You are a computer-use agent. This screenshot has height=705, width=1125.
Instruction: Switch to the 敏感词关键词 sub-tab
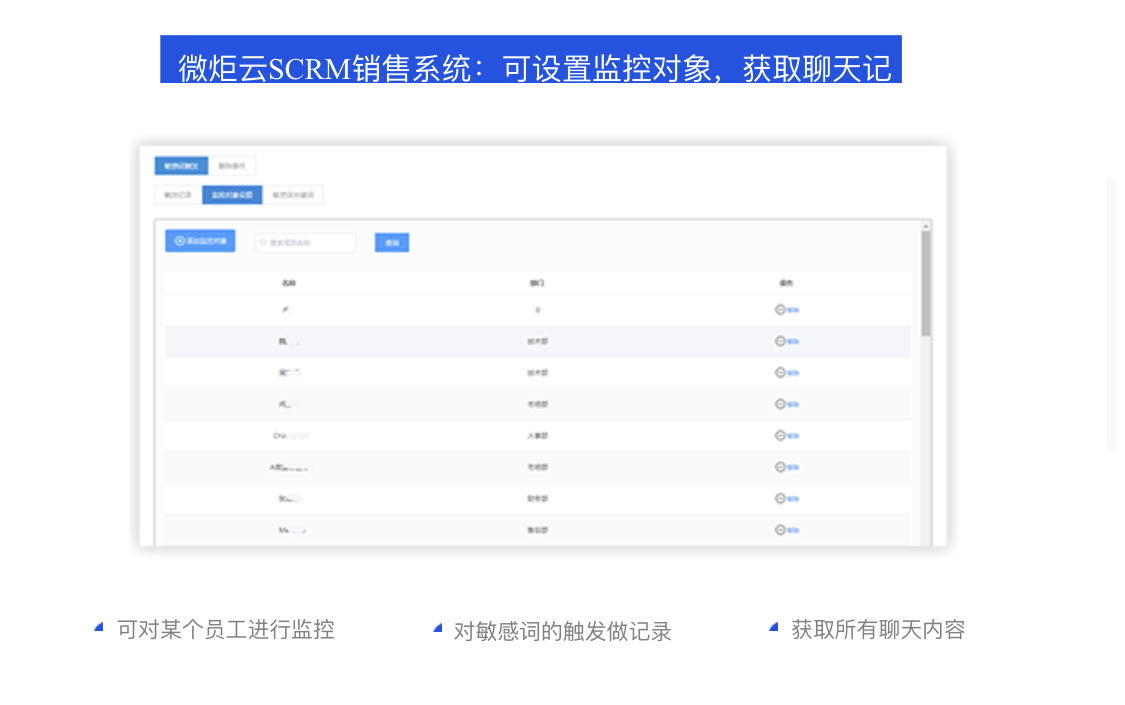point(293,195)
